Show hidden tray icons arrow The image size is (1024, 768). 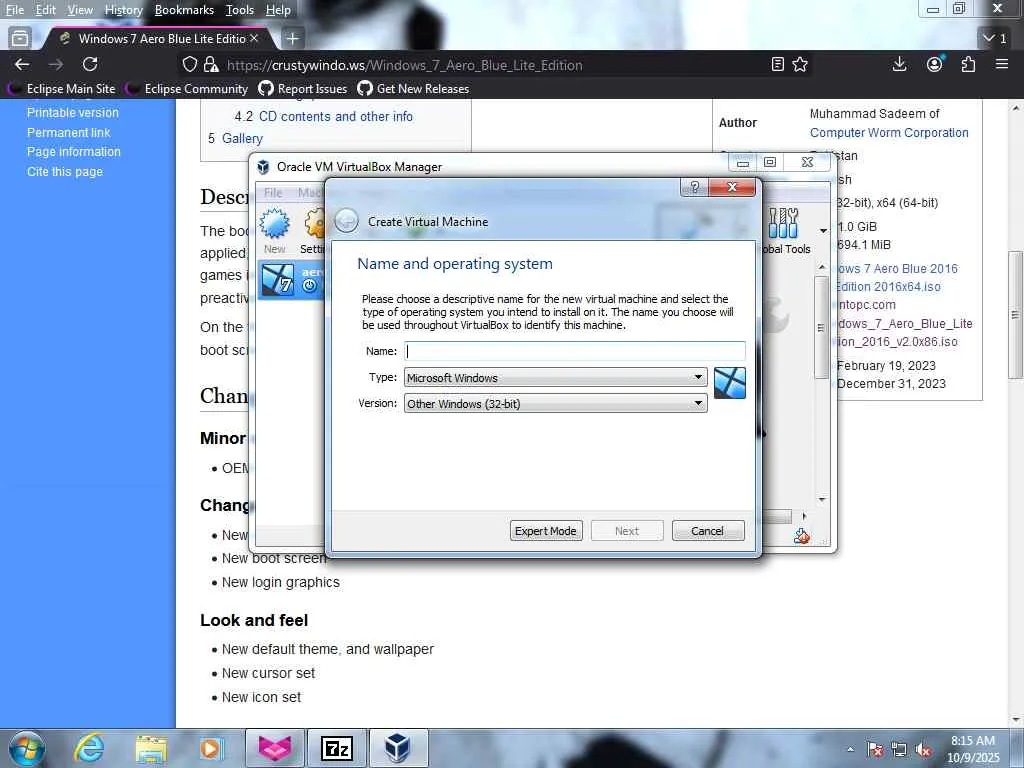click(850, 750)
